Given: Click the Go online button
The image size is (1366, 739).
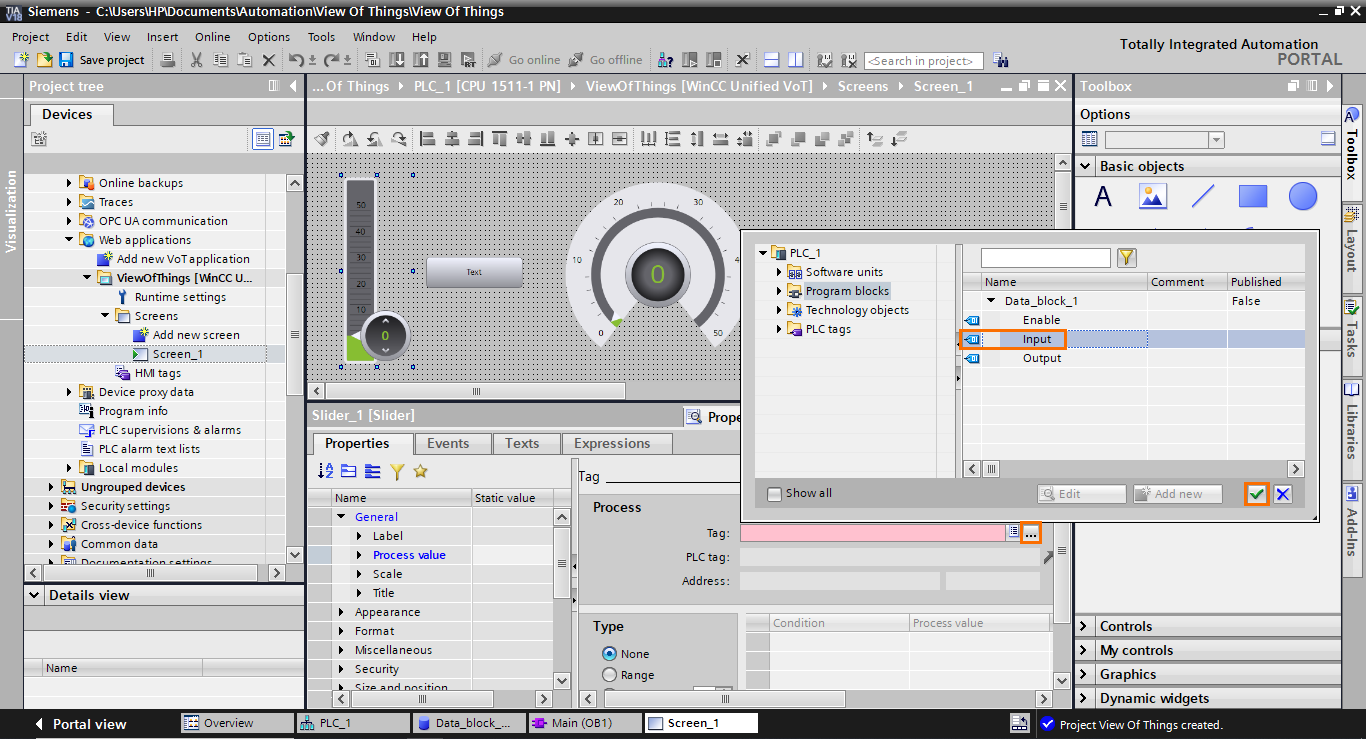Looking at the screenshot, I should 524,60.
